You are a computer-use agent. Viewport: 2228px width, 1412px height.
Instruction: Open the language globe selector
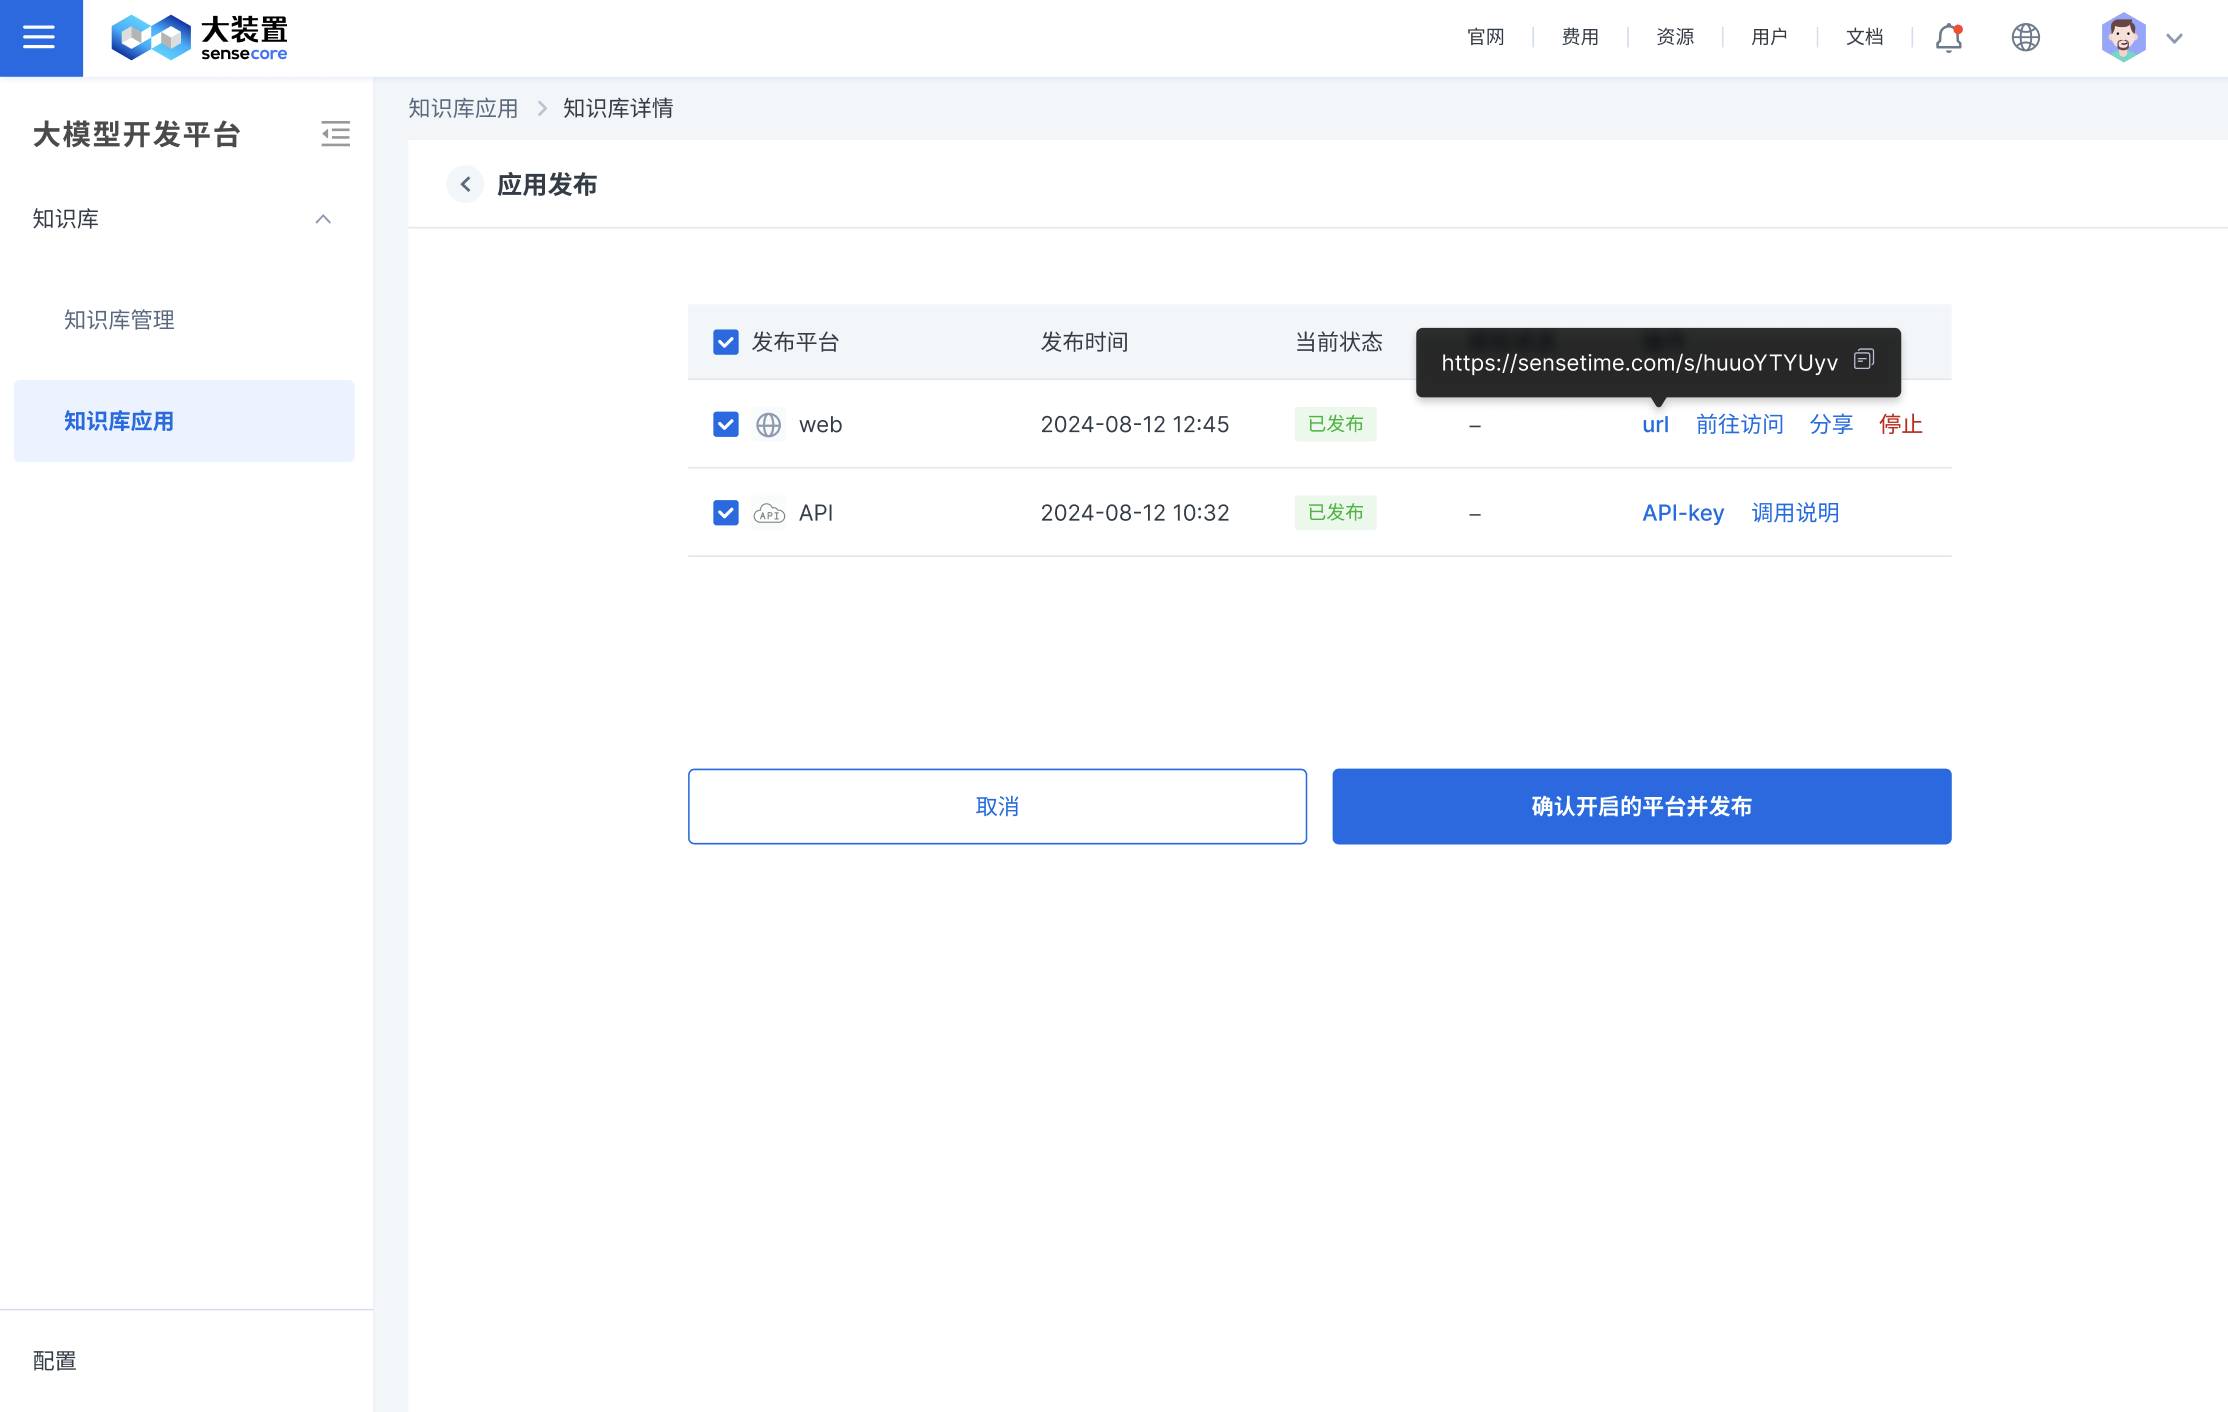coord(2025,37)
